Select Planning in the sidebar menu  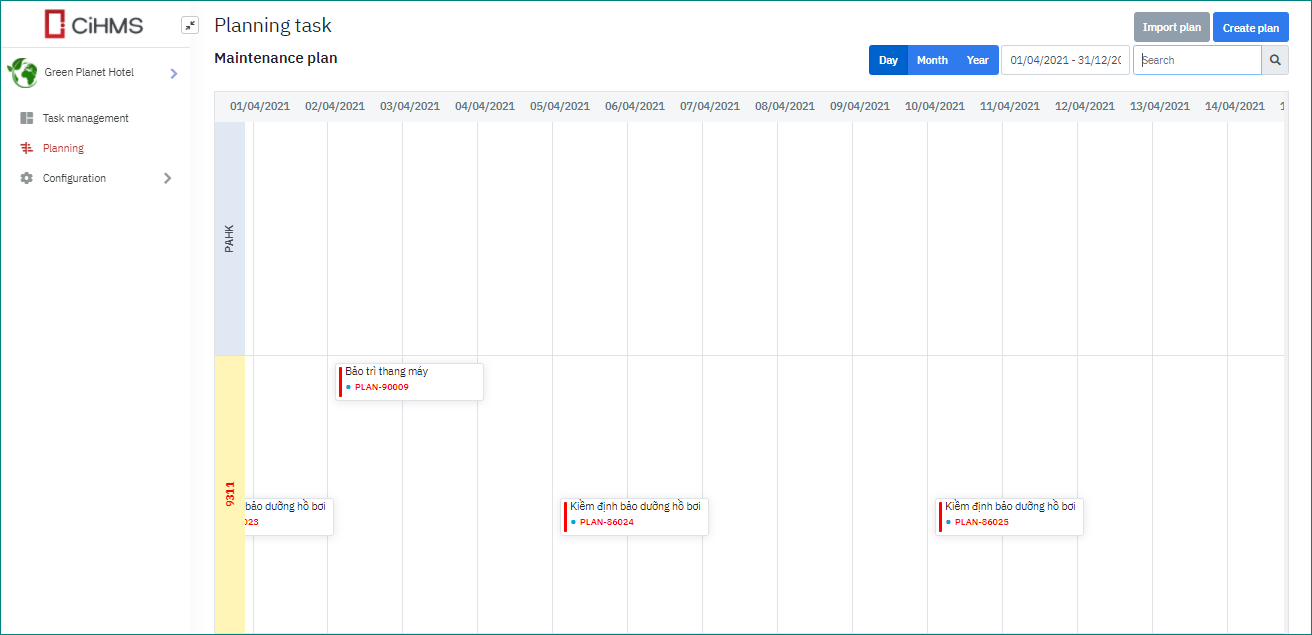pos(63,148)
